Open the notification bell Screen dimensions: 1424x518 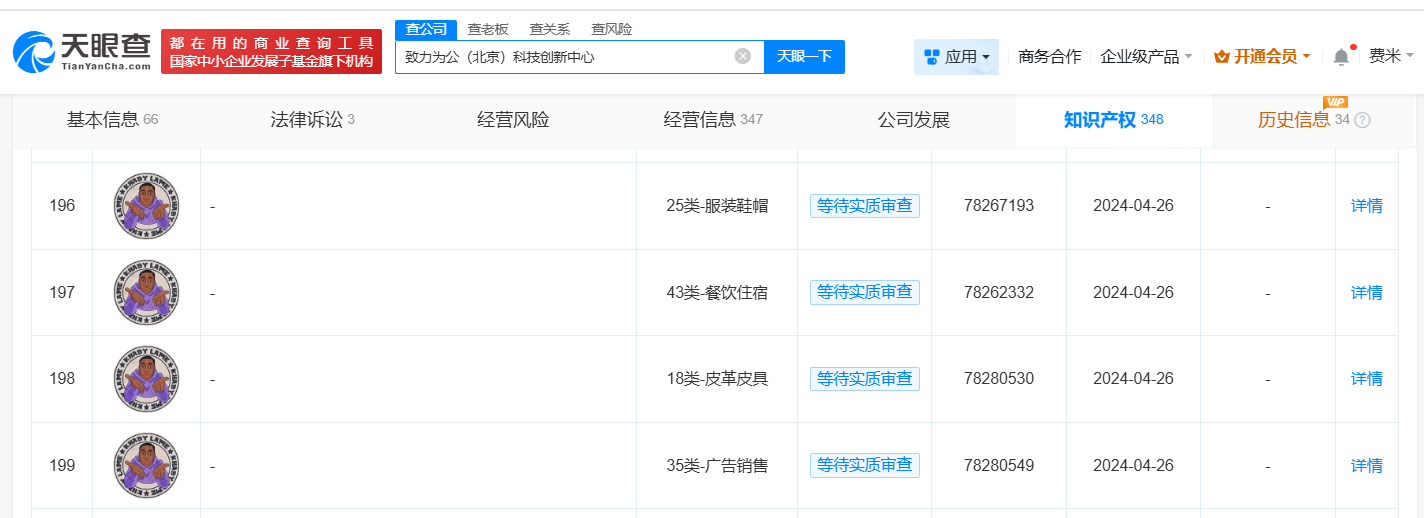click(x=1341, y=57)
